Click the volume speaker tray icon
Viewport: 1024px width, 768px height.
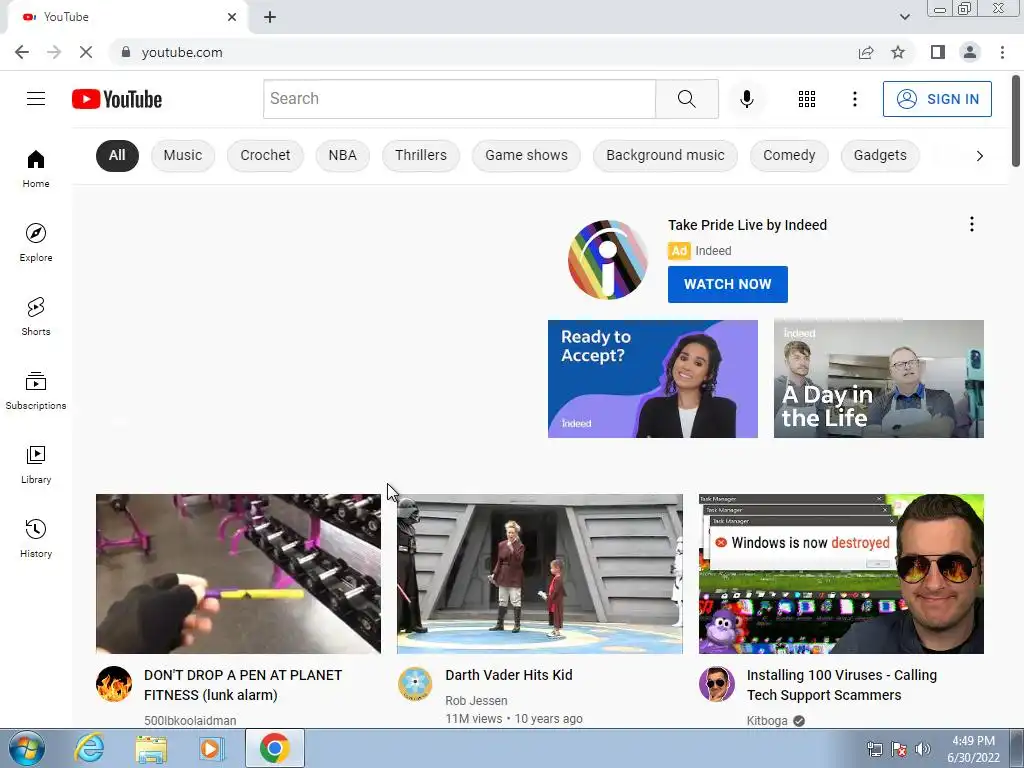tap(922, 749)
